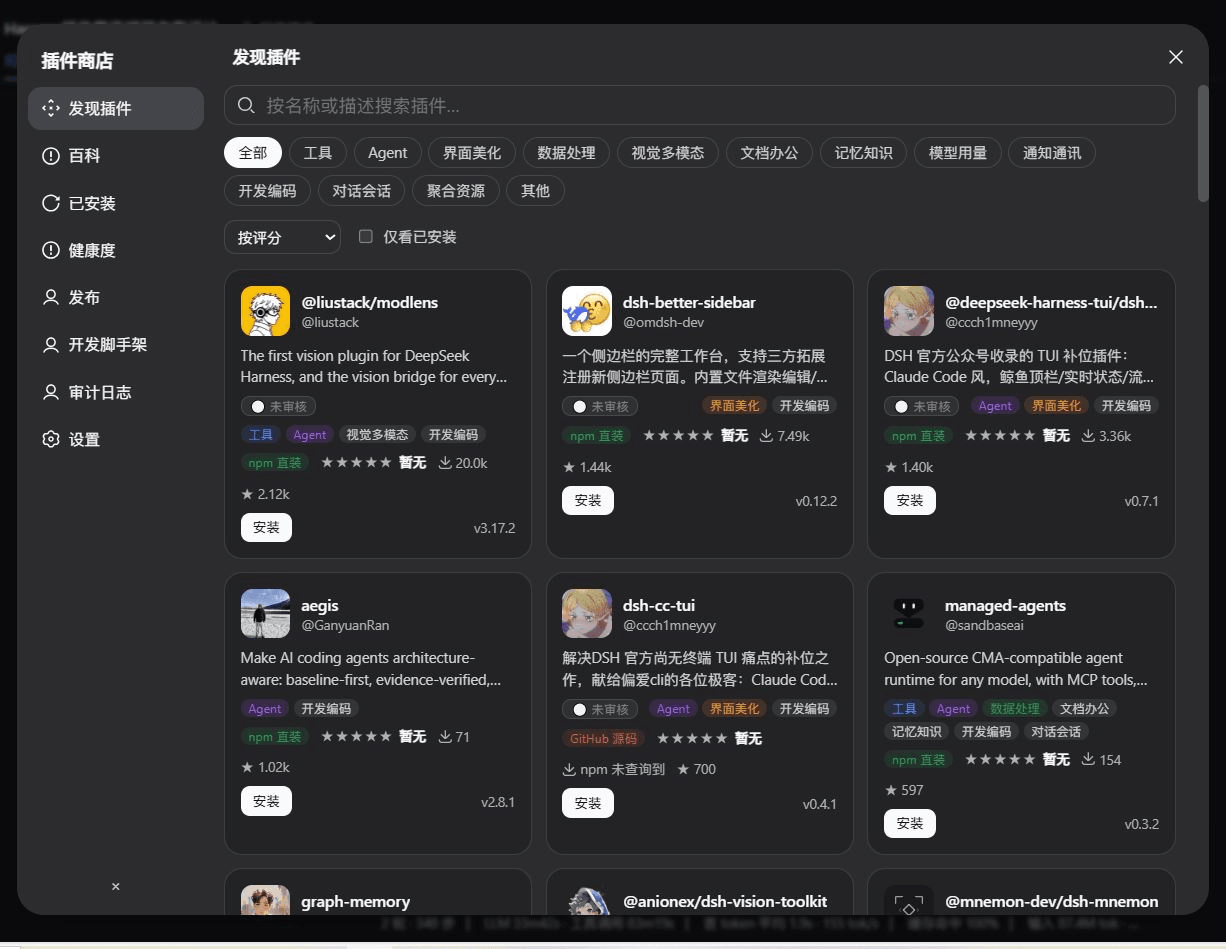Click the managed-agents robot icon
Image resolution: width=1226 pixels, height=949 pixels.
click(x=909, y=614)
